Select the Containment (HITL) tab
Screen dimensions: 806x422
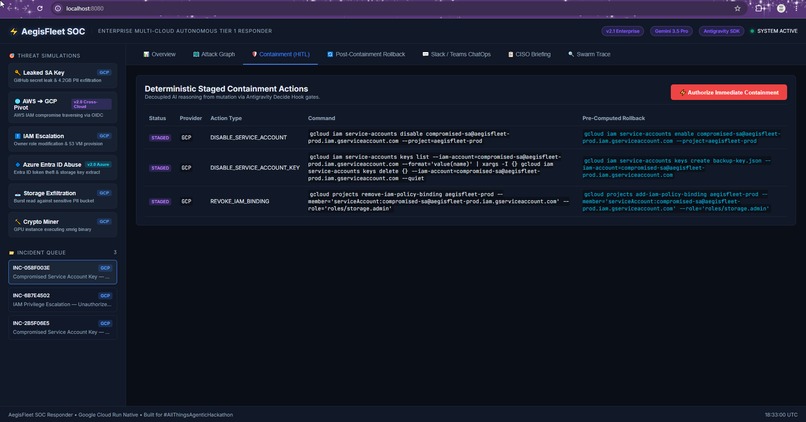(x=281, y=54)
